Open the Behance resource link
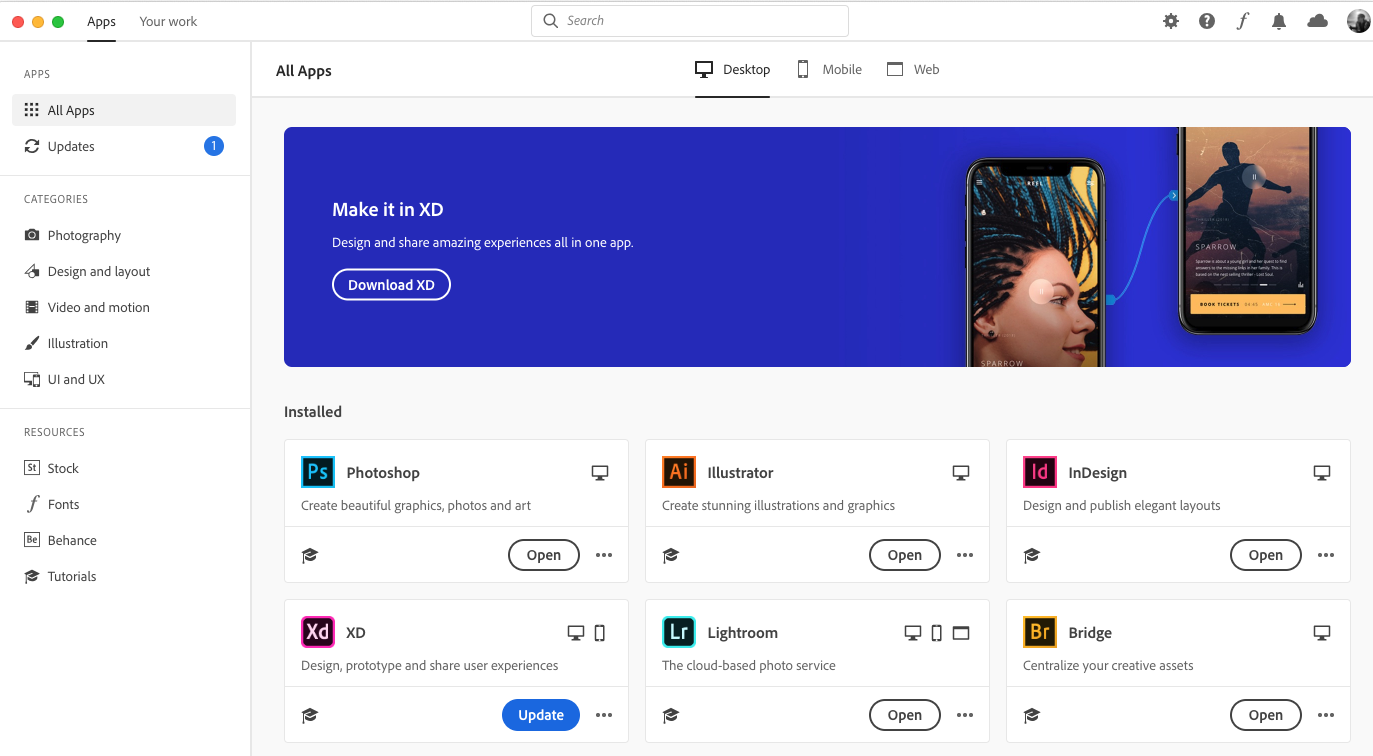 tap(124, 540)
